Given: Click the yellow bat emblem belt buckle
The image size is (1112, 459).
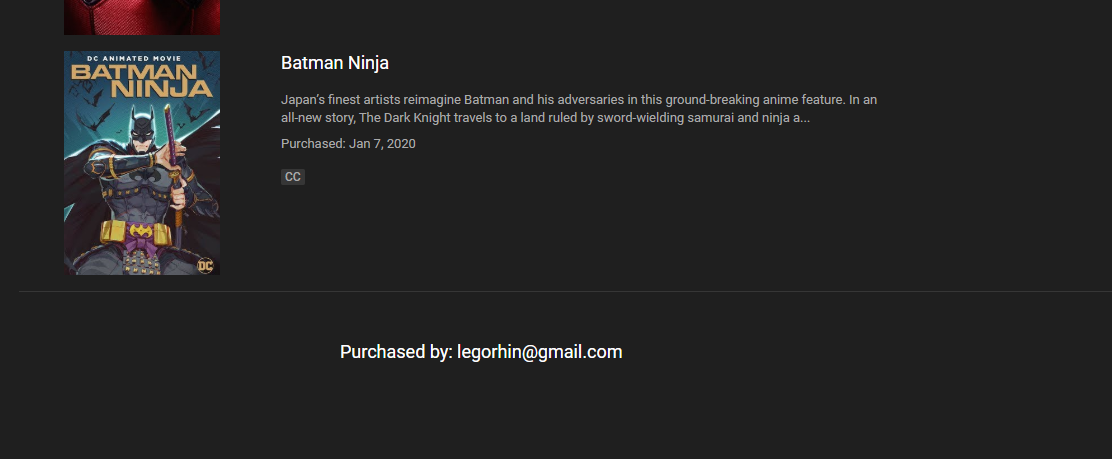Looking at the screenshot, I should (144, 231).
